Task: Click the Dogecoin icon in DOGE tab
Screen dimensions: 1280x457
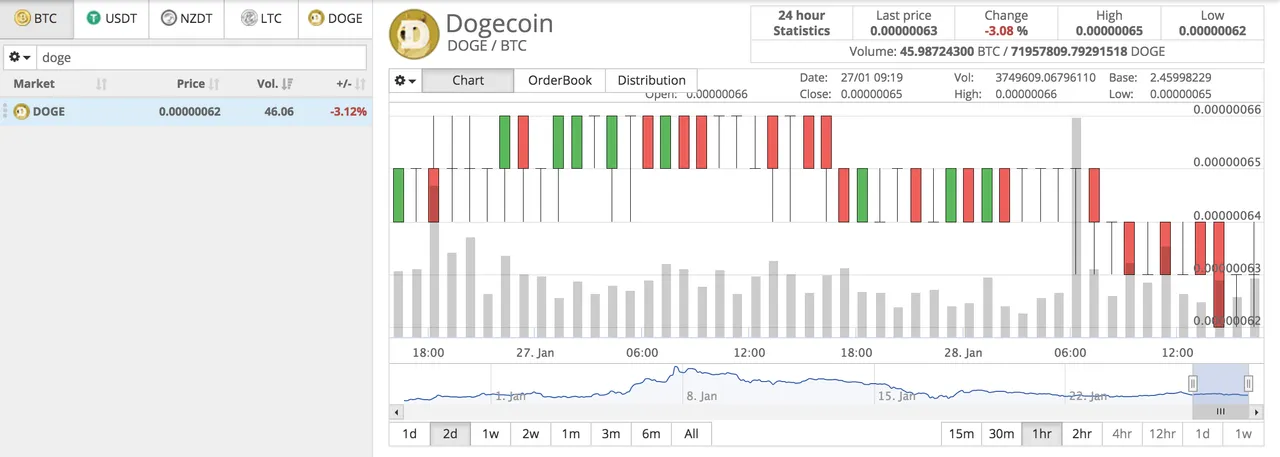Action: click(x=316, y=18)
